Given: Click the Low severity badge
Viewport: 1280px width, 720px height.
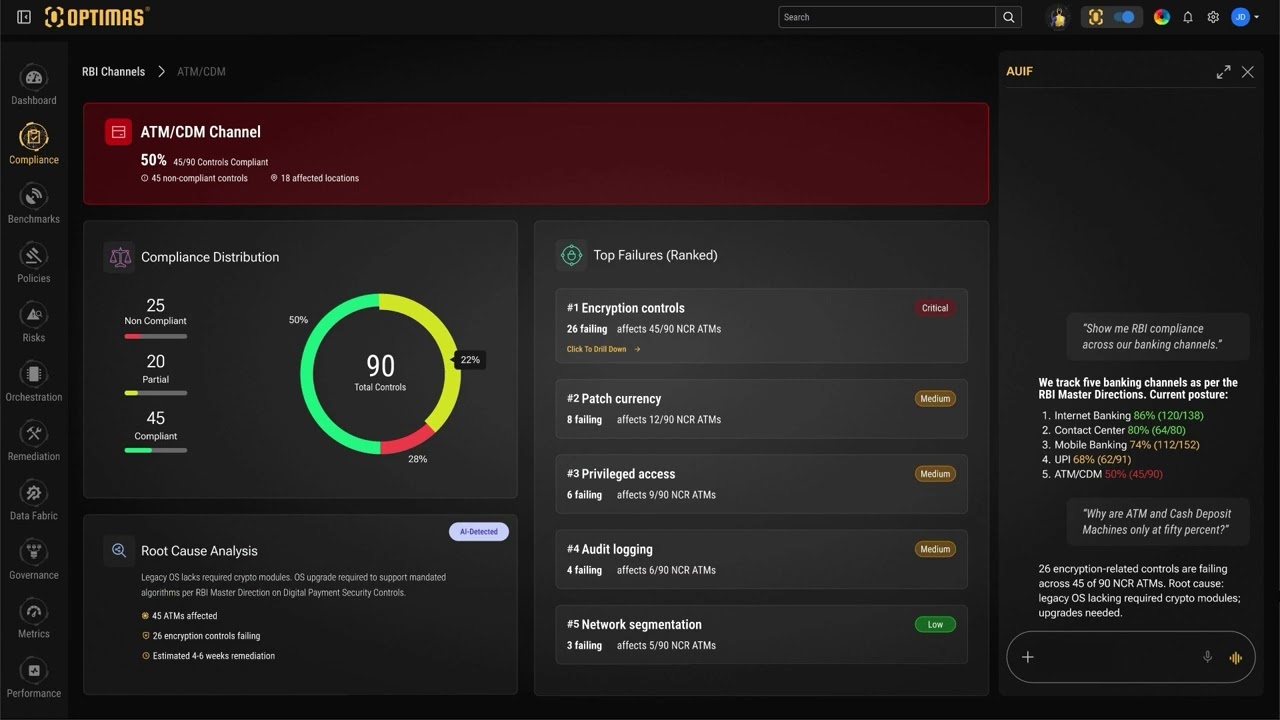Looking at the screenshot, I should point(935,624).
